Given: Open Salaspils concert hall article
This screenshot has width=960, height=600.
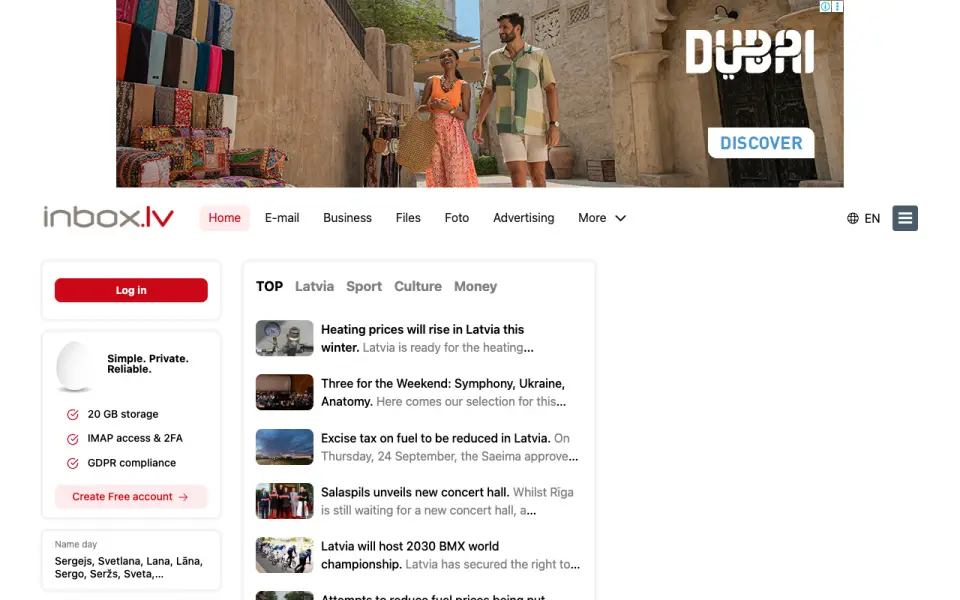Looking at the screenshot, I should (447, 501).
